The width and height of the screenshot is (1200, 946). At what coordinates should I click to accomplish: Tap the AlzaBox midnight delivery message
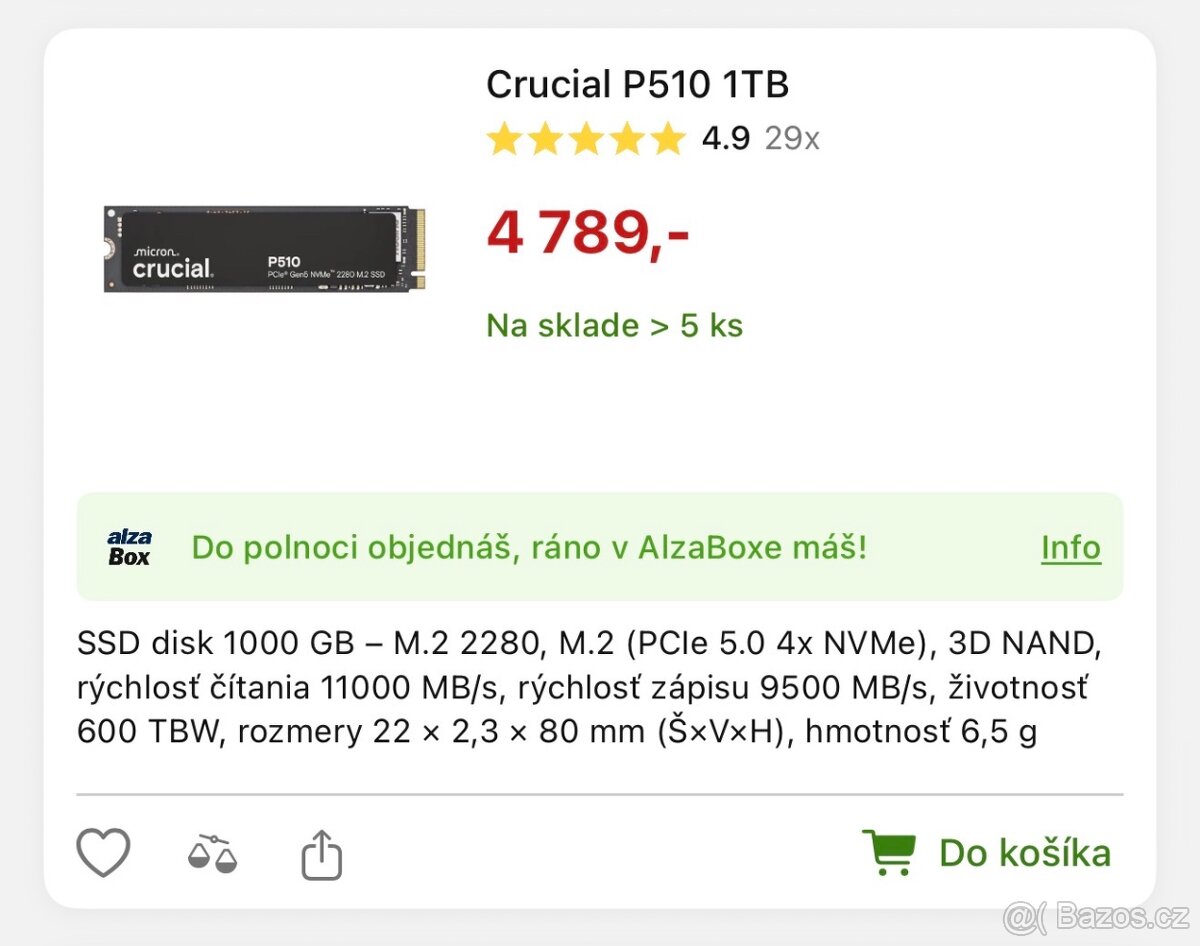tap(529, 548)
